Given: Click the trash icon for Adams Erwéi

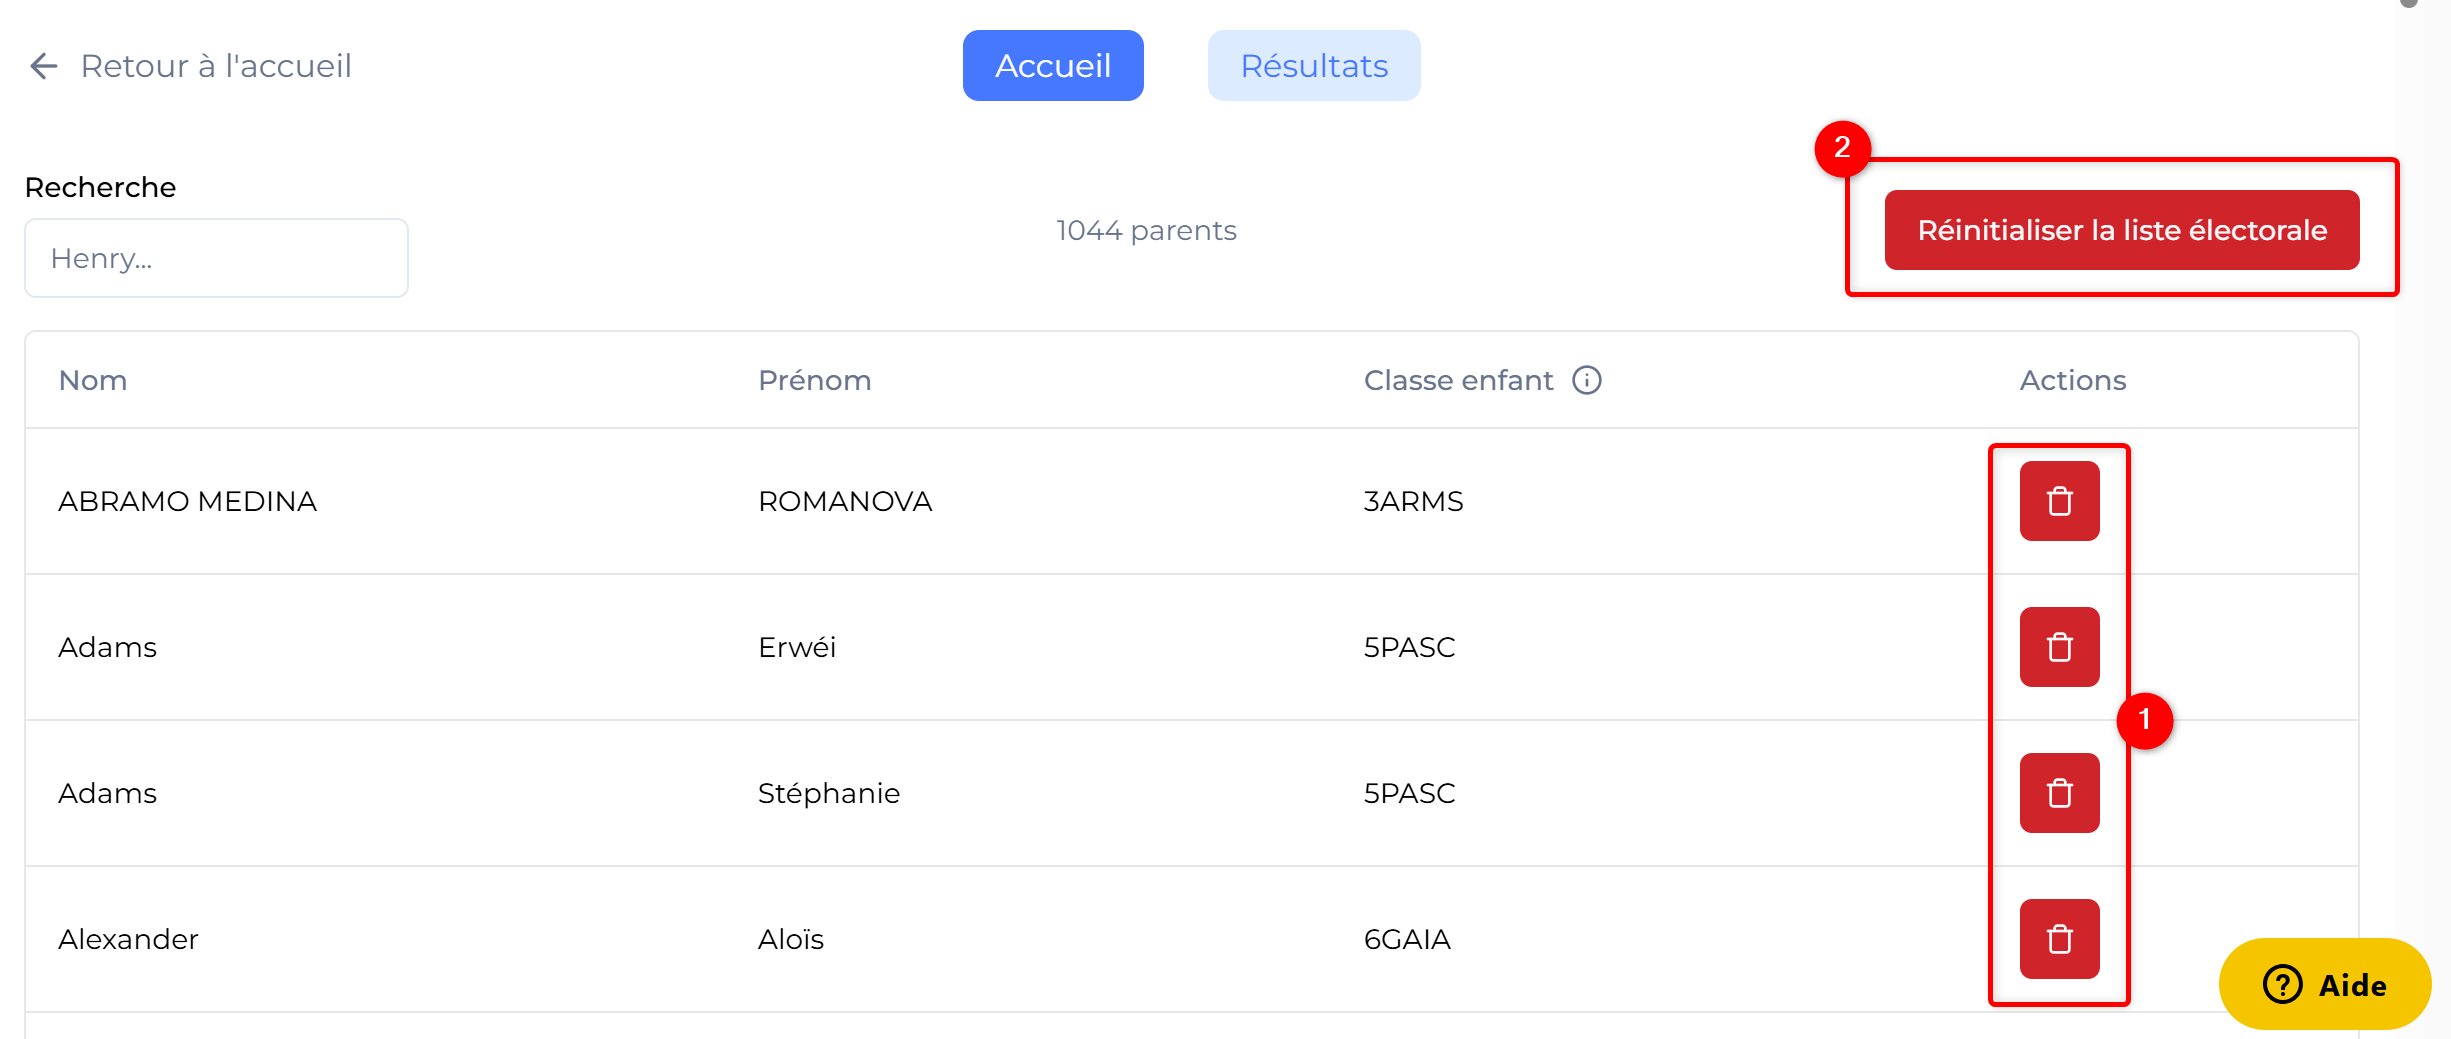Looking at the screenshot, I should coord(2058,647).
